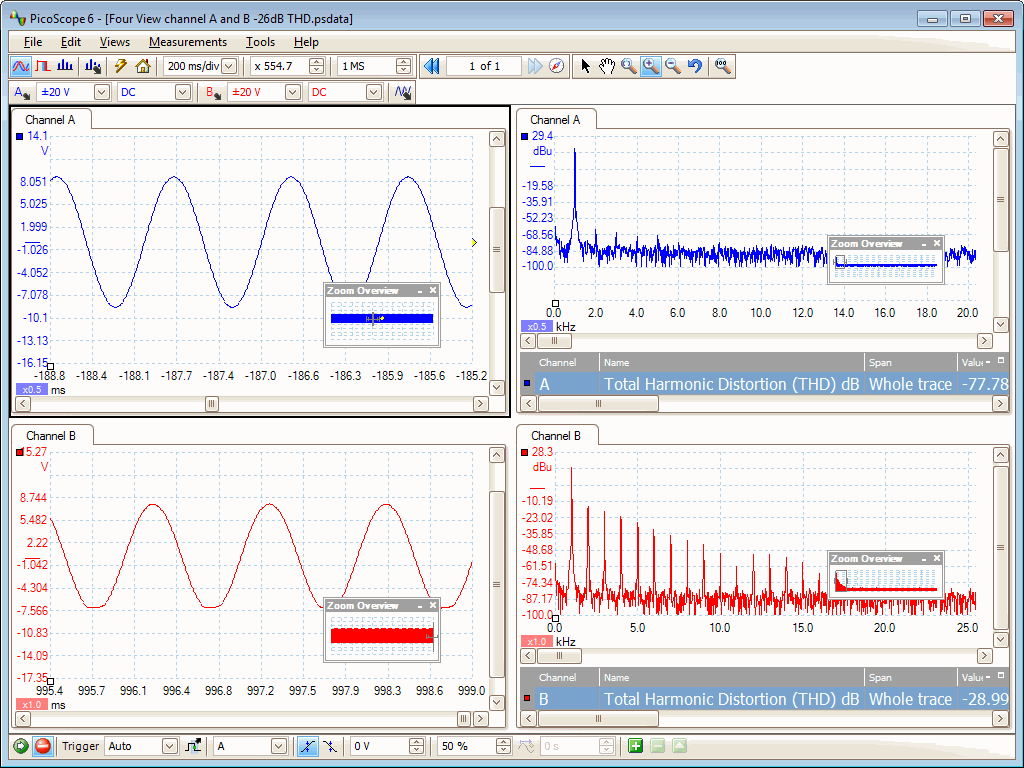This screenshot has width=1024, height=768.
Task: Open the Trigger mode Auto dropdown
Action: (x=169, y=746)
